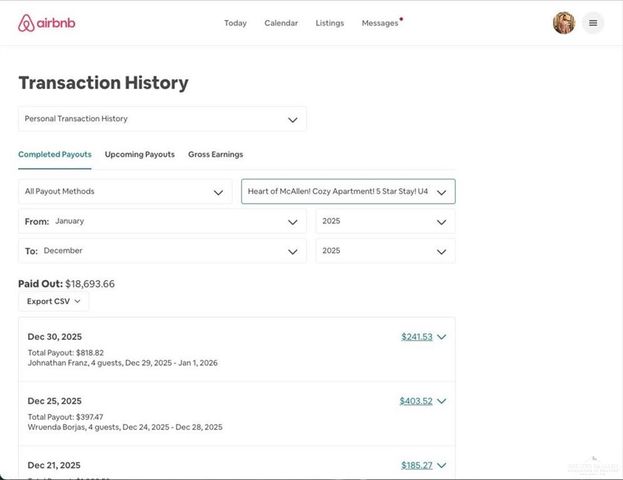Viewport: 623px width, 480px height.
Task: Expand the Dec 21 payout chevron
Action: click(x=442, y=465)
